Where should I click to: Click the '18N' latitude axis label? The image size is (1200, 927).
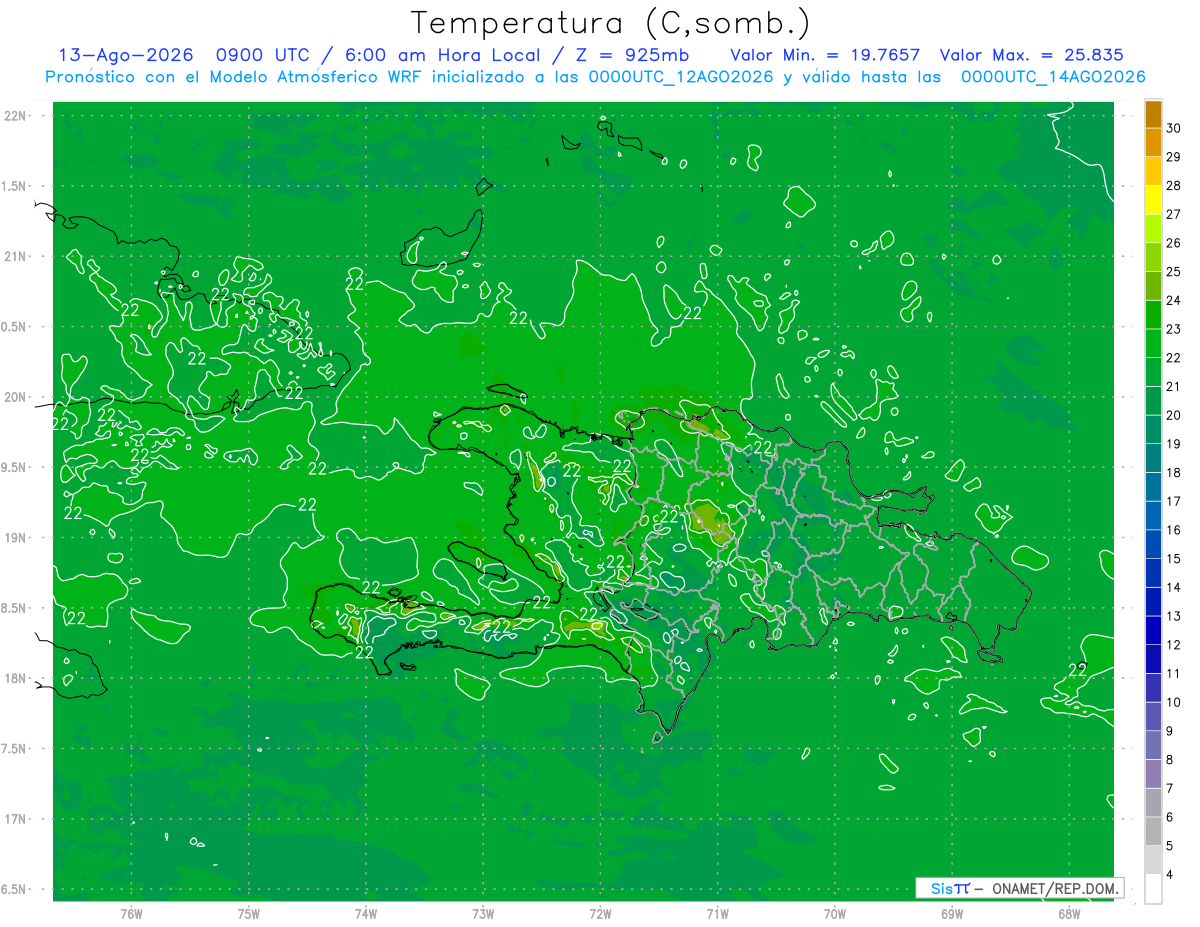coord(17,678)
